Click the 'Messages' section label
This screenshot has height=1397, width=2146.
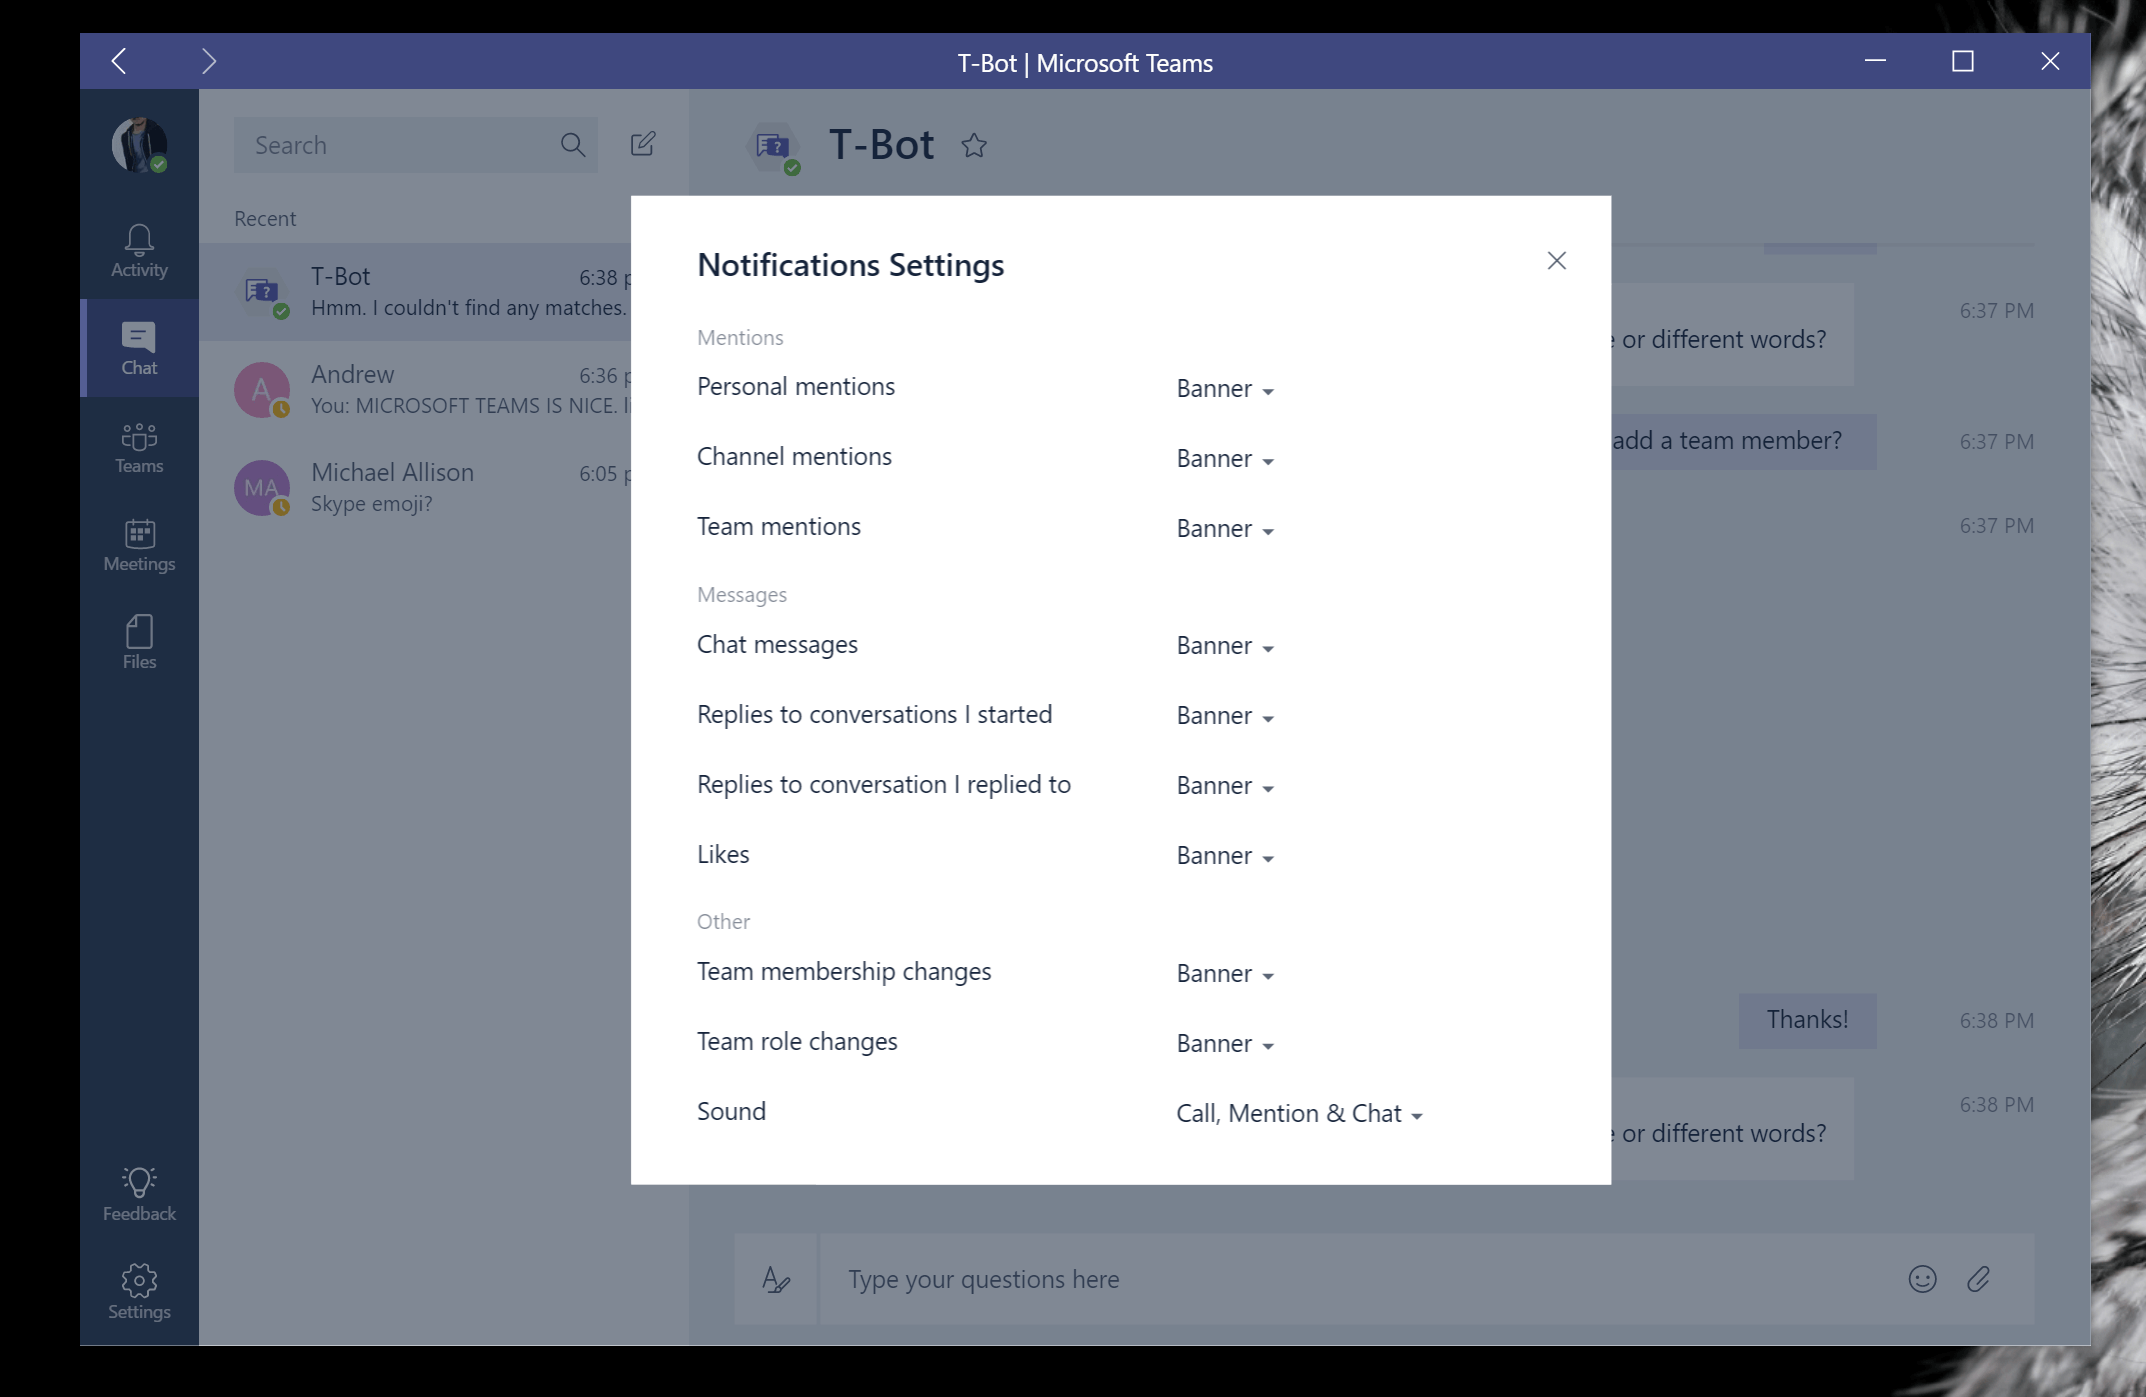click(742, 595)
